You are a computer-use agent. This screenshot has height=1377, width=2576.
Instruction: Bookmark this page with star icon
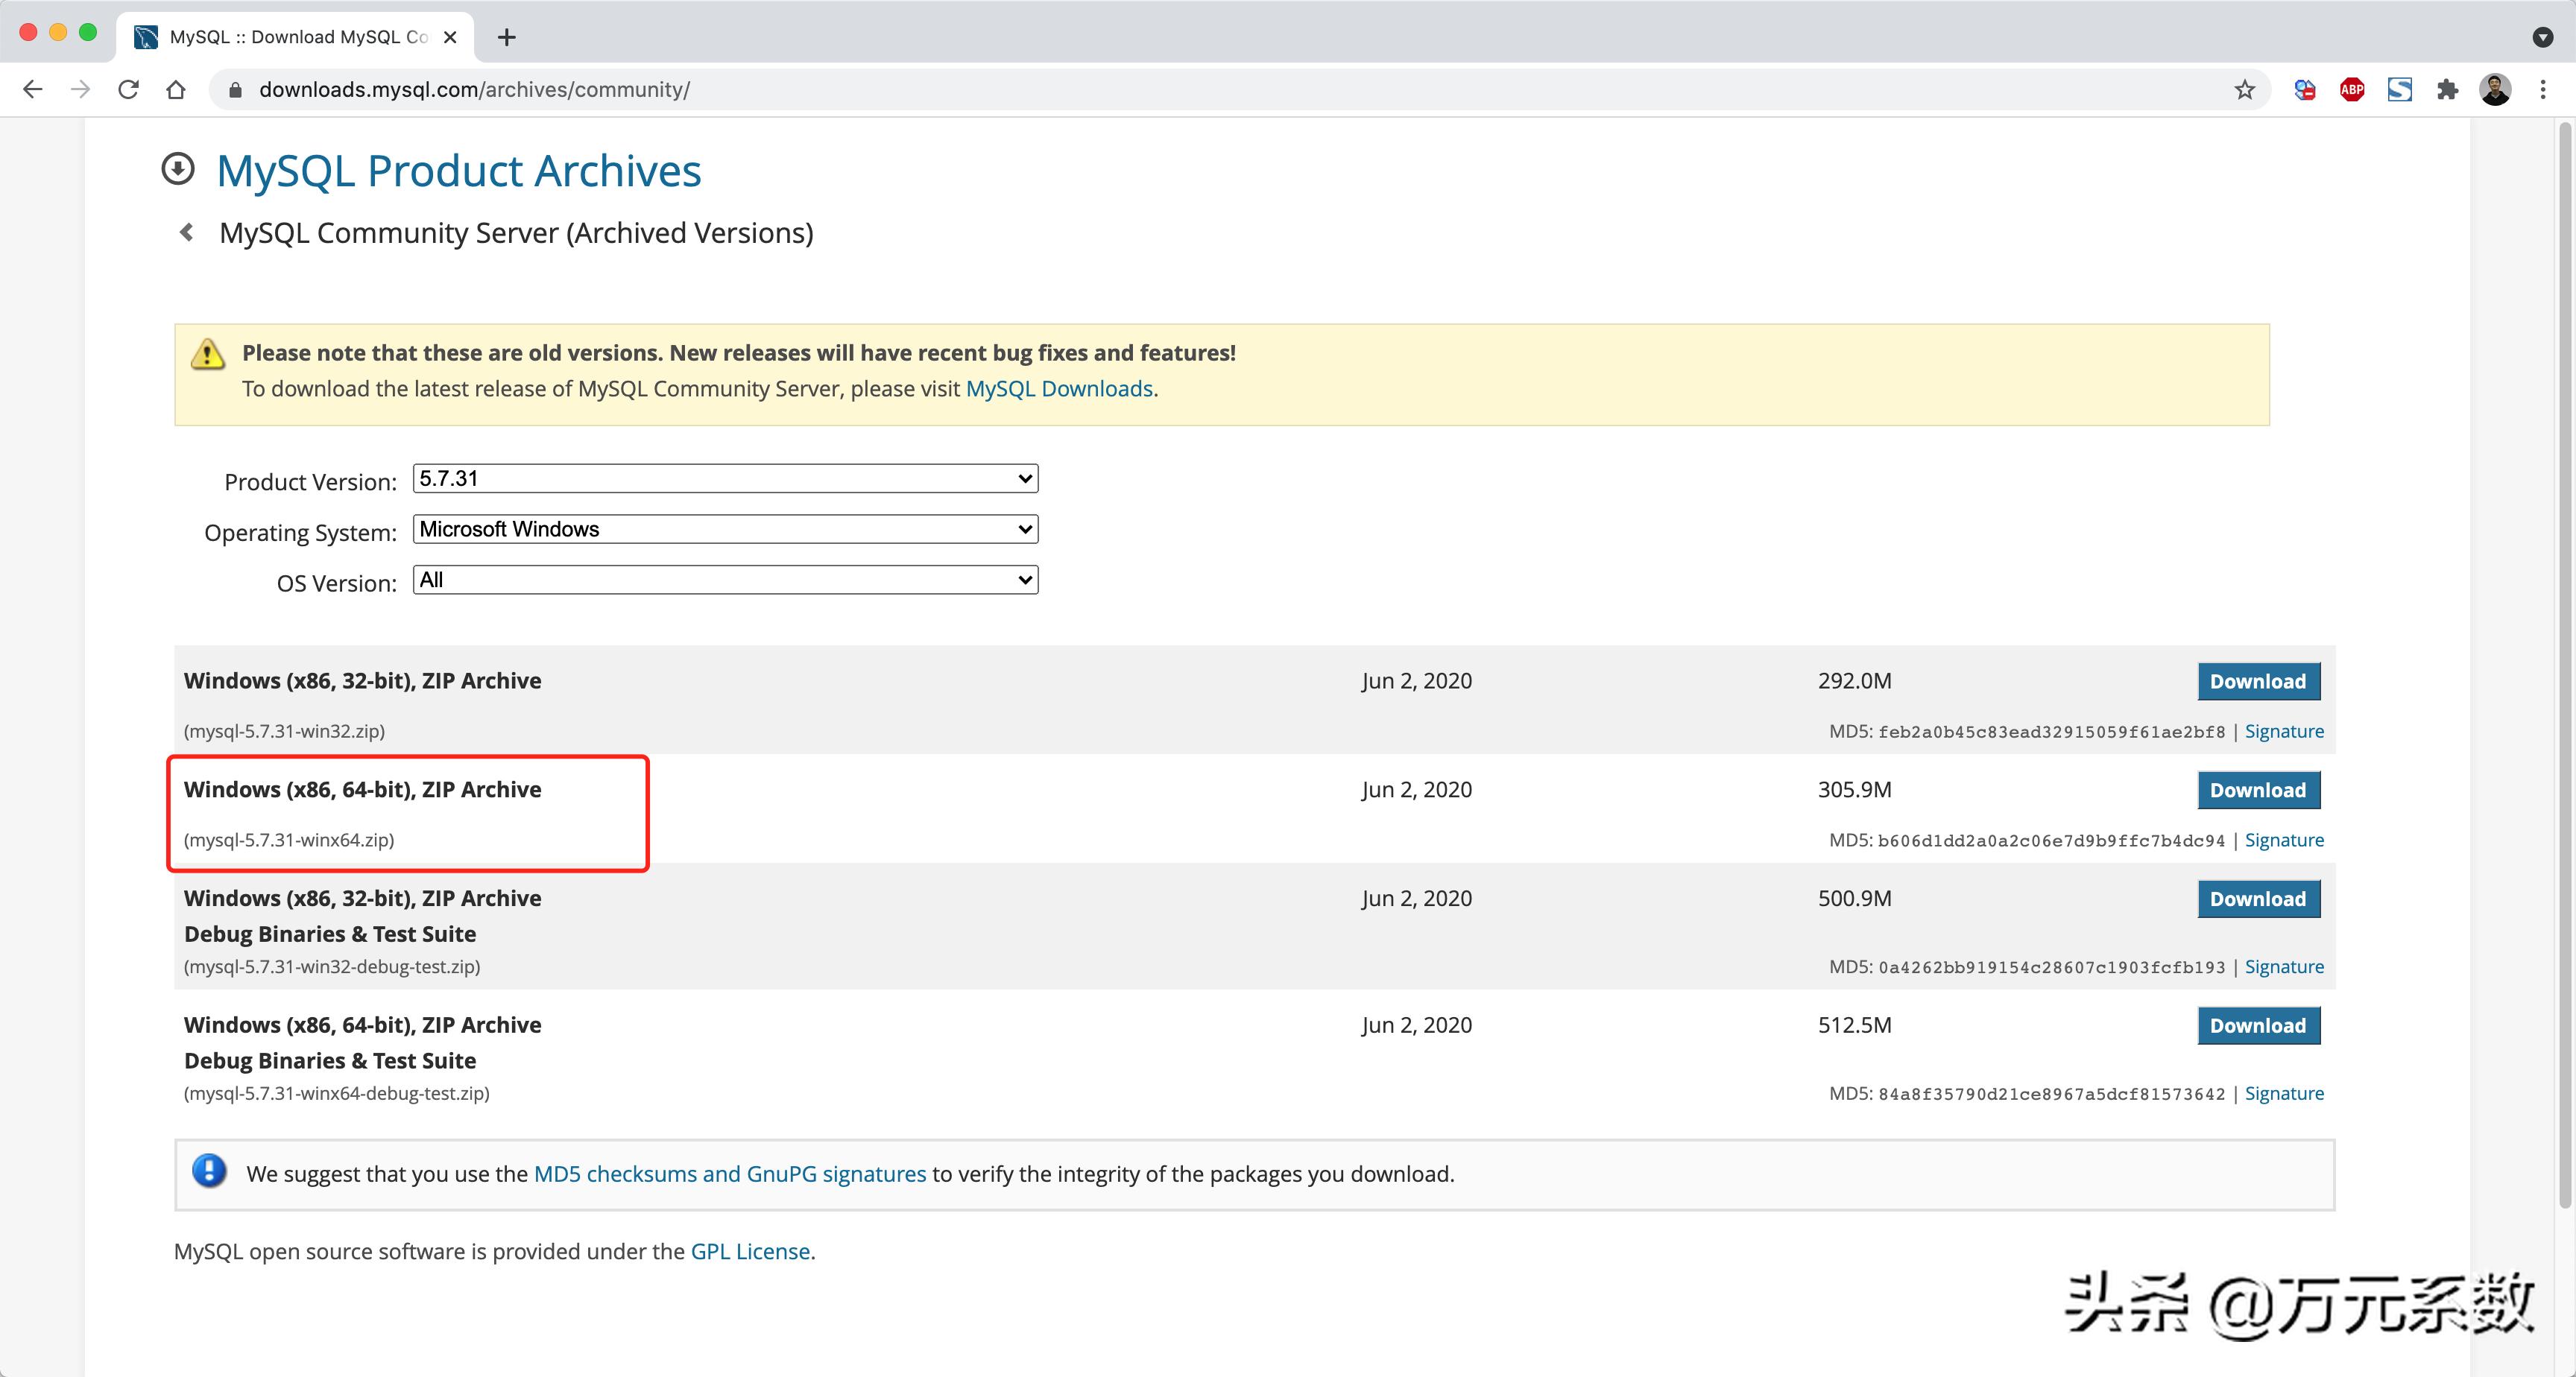[2244, 90]
